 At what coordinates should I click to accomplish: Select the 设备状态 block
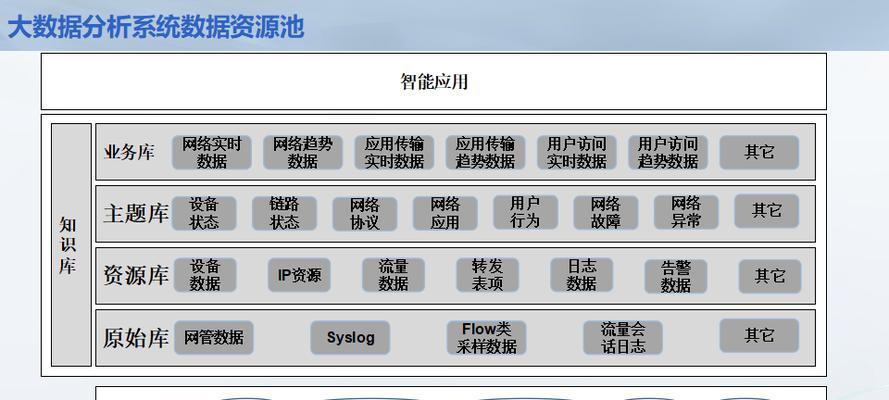coord(204,213)
